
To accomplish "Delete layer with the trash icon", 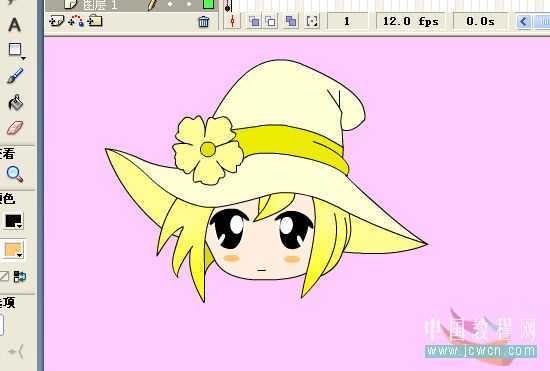I will pyautogui.click(x=203, y=22).
